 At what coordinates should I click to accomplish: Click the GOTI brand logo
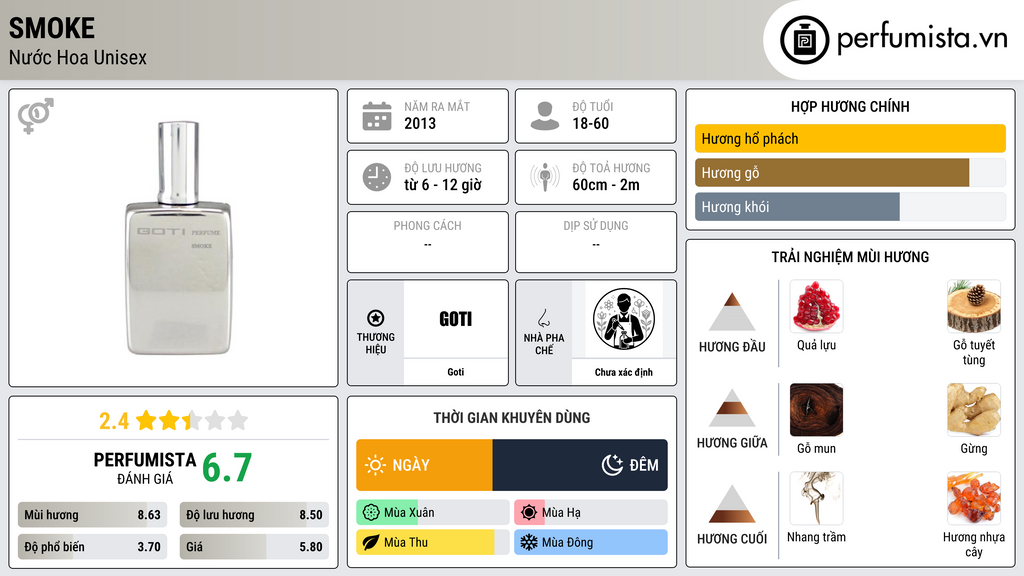(x=455, y=319)
